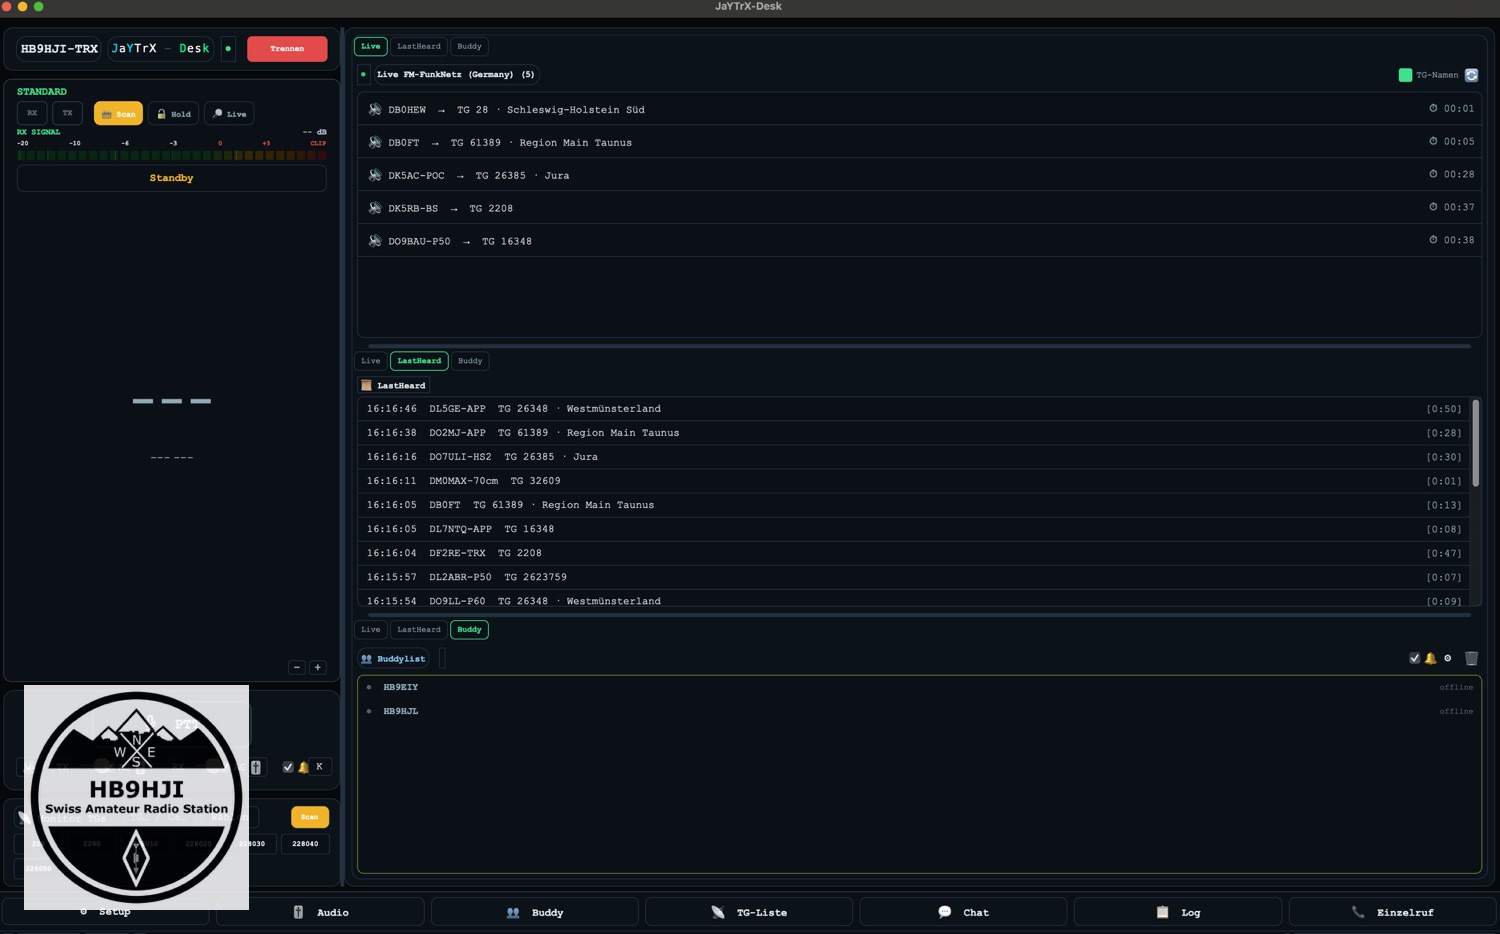This screenshot has height=934, width=1500.
Task: Open TG-Liste from the bottom bar
Action: pos(749,912)
